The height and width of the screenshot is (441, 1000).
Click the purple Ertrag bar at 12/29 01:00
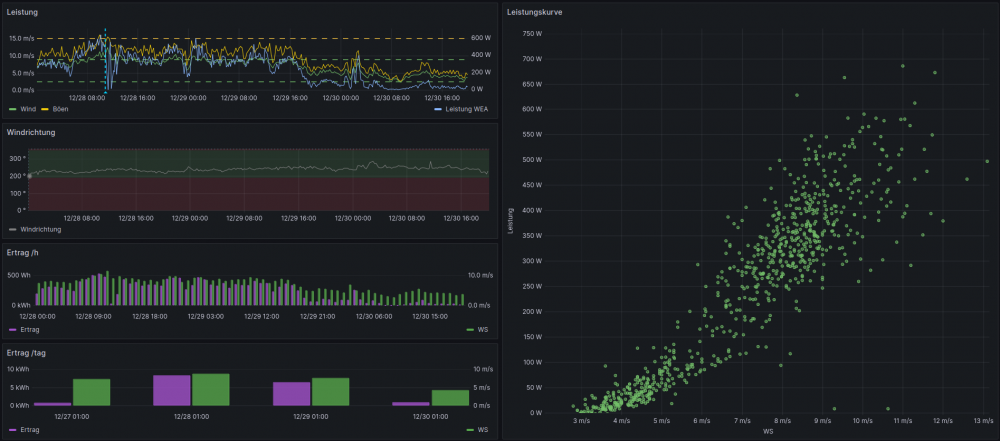point(291,393)
